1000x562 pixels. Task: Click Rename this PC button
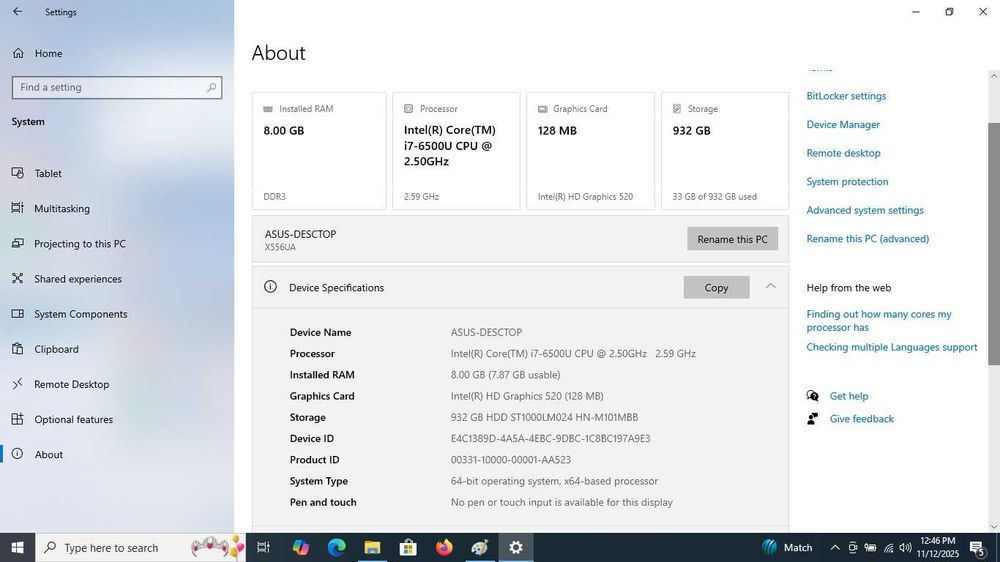[732, 239]
